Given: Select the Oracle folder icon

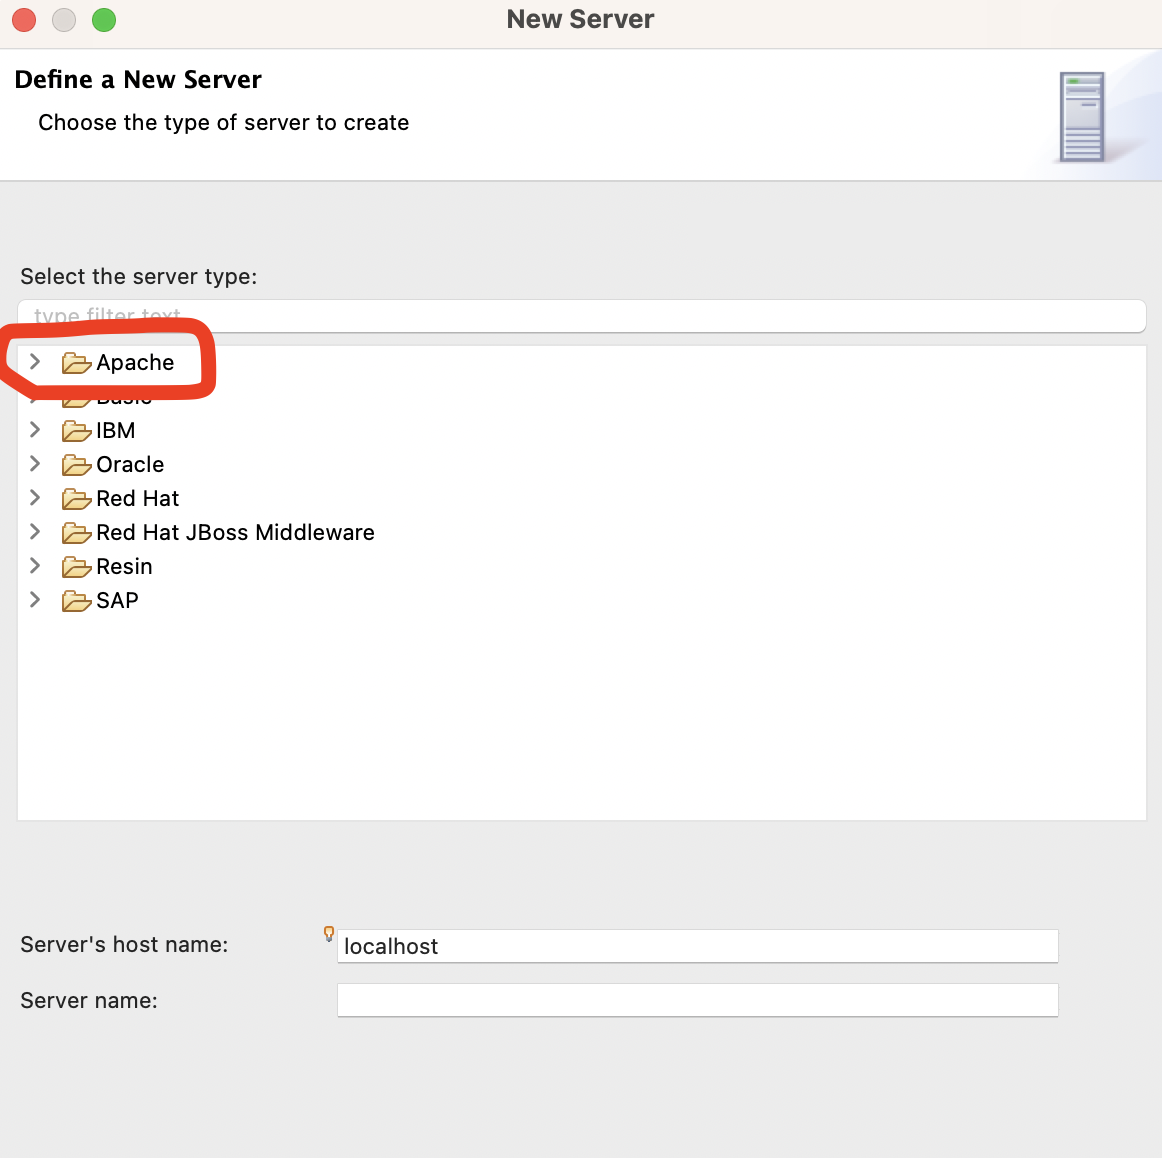Looking at the screenshot, I should [76, 465].
